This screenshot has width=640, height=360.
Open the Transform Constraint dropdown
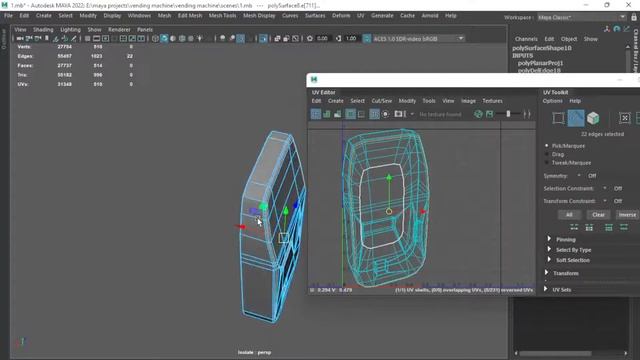604,201
